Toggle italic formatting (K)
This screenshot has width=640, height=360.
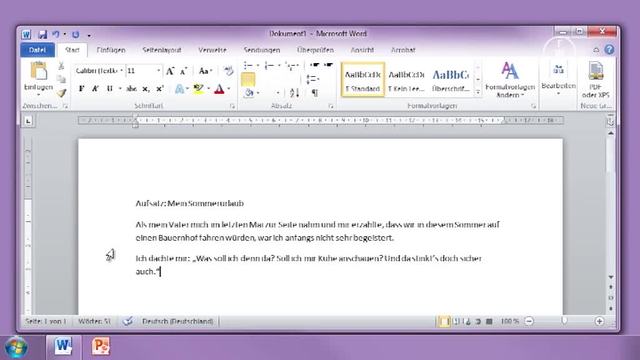95,89
